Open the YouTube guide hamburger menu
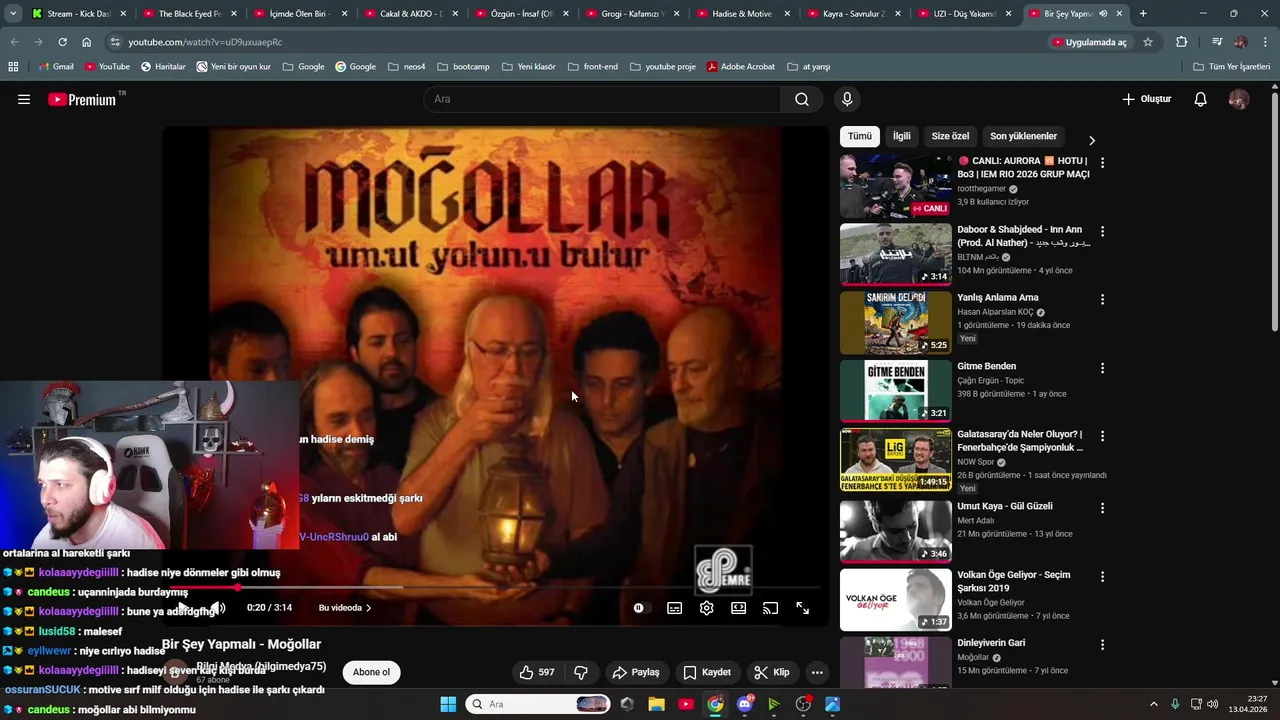 24,99
